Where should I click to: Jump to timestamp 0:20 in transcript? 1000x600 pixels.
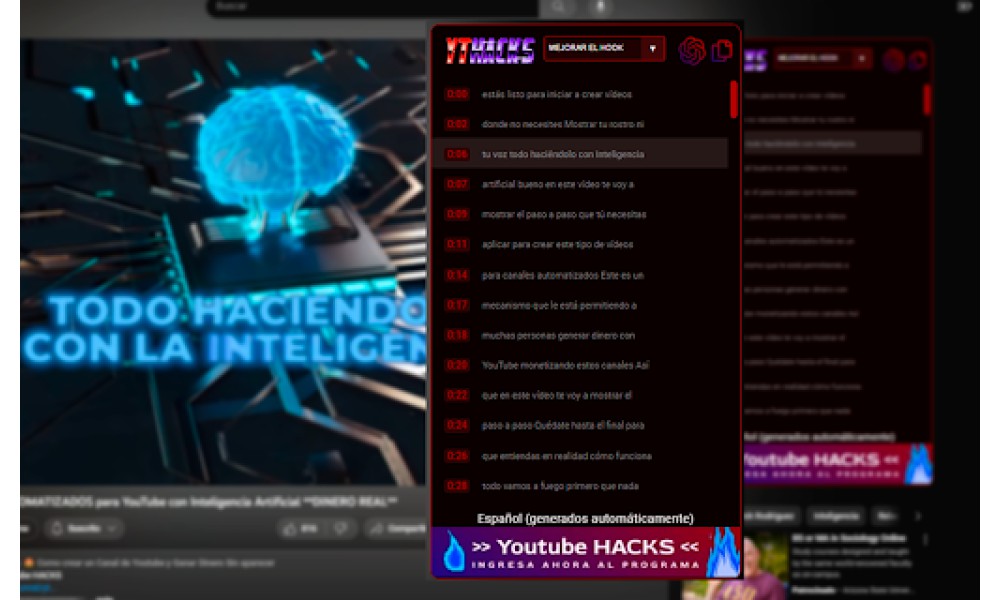457,365
